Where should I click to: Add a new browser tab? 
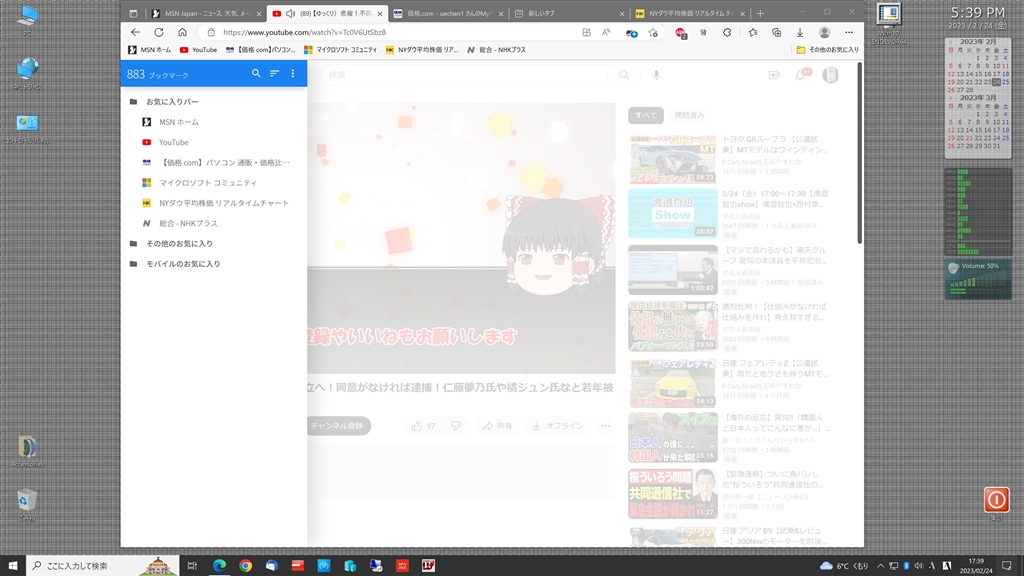click(760, 13)
